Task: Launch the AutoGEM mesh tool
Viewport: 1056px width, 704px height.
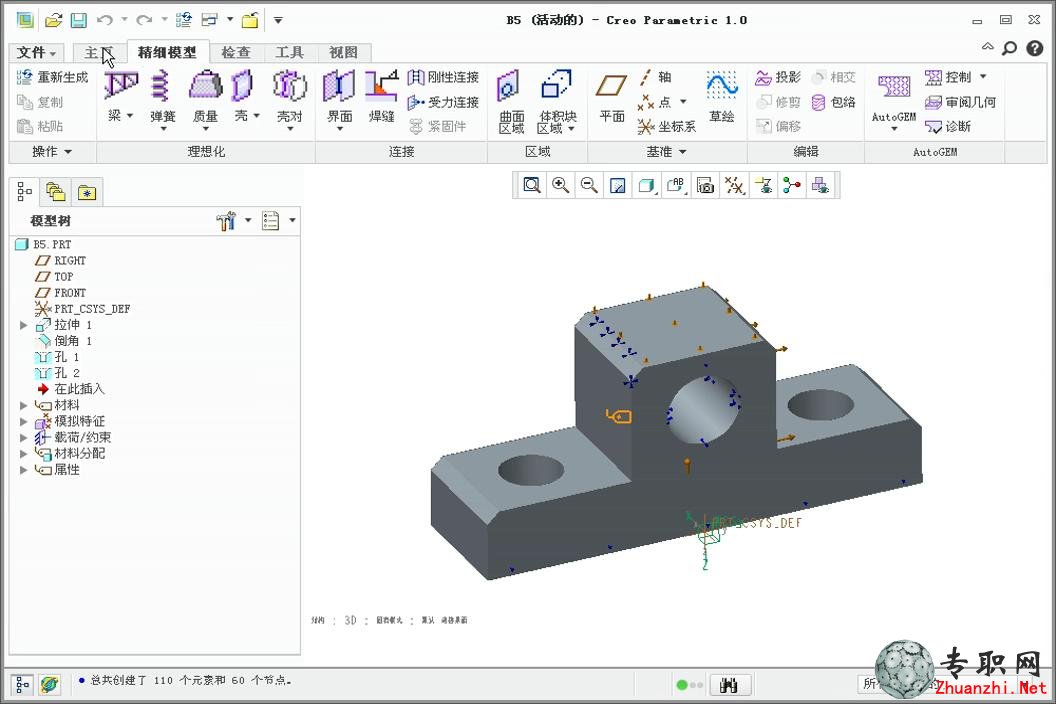Action: [x=894, y=88]
